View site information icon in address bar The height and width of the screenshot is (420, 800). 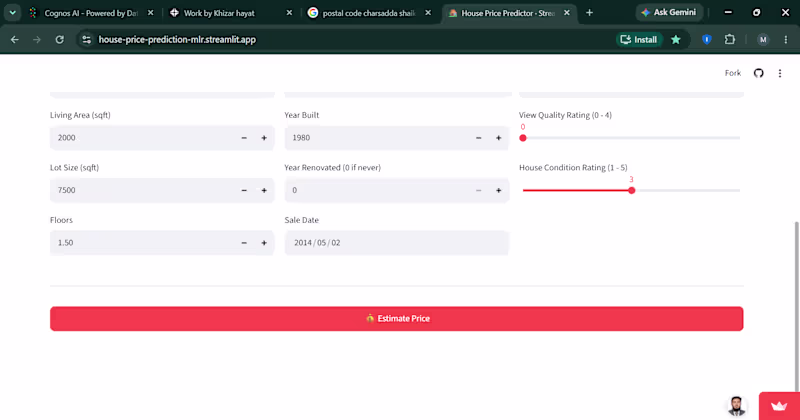[86, 39]
